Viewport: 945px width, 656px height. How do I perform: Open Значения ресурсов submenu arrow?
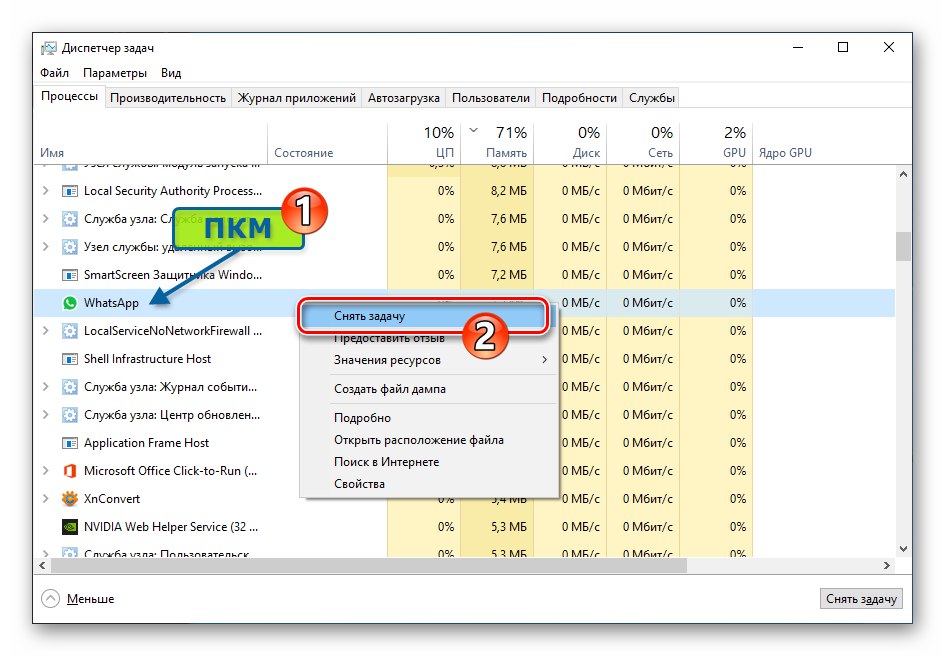coord(544,360)
